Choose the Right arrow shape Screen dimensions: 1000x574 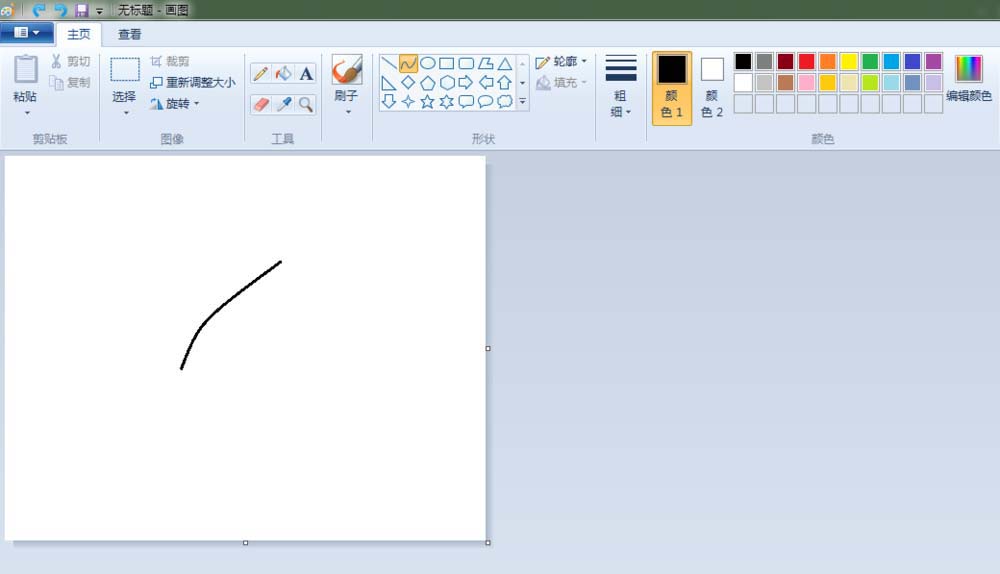point(466,82)
